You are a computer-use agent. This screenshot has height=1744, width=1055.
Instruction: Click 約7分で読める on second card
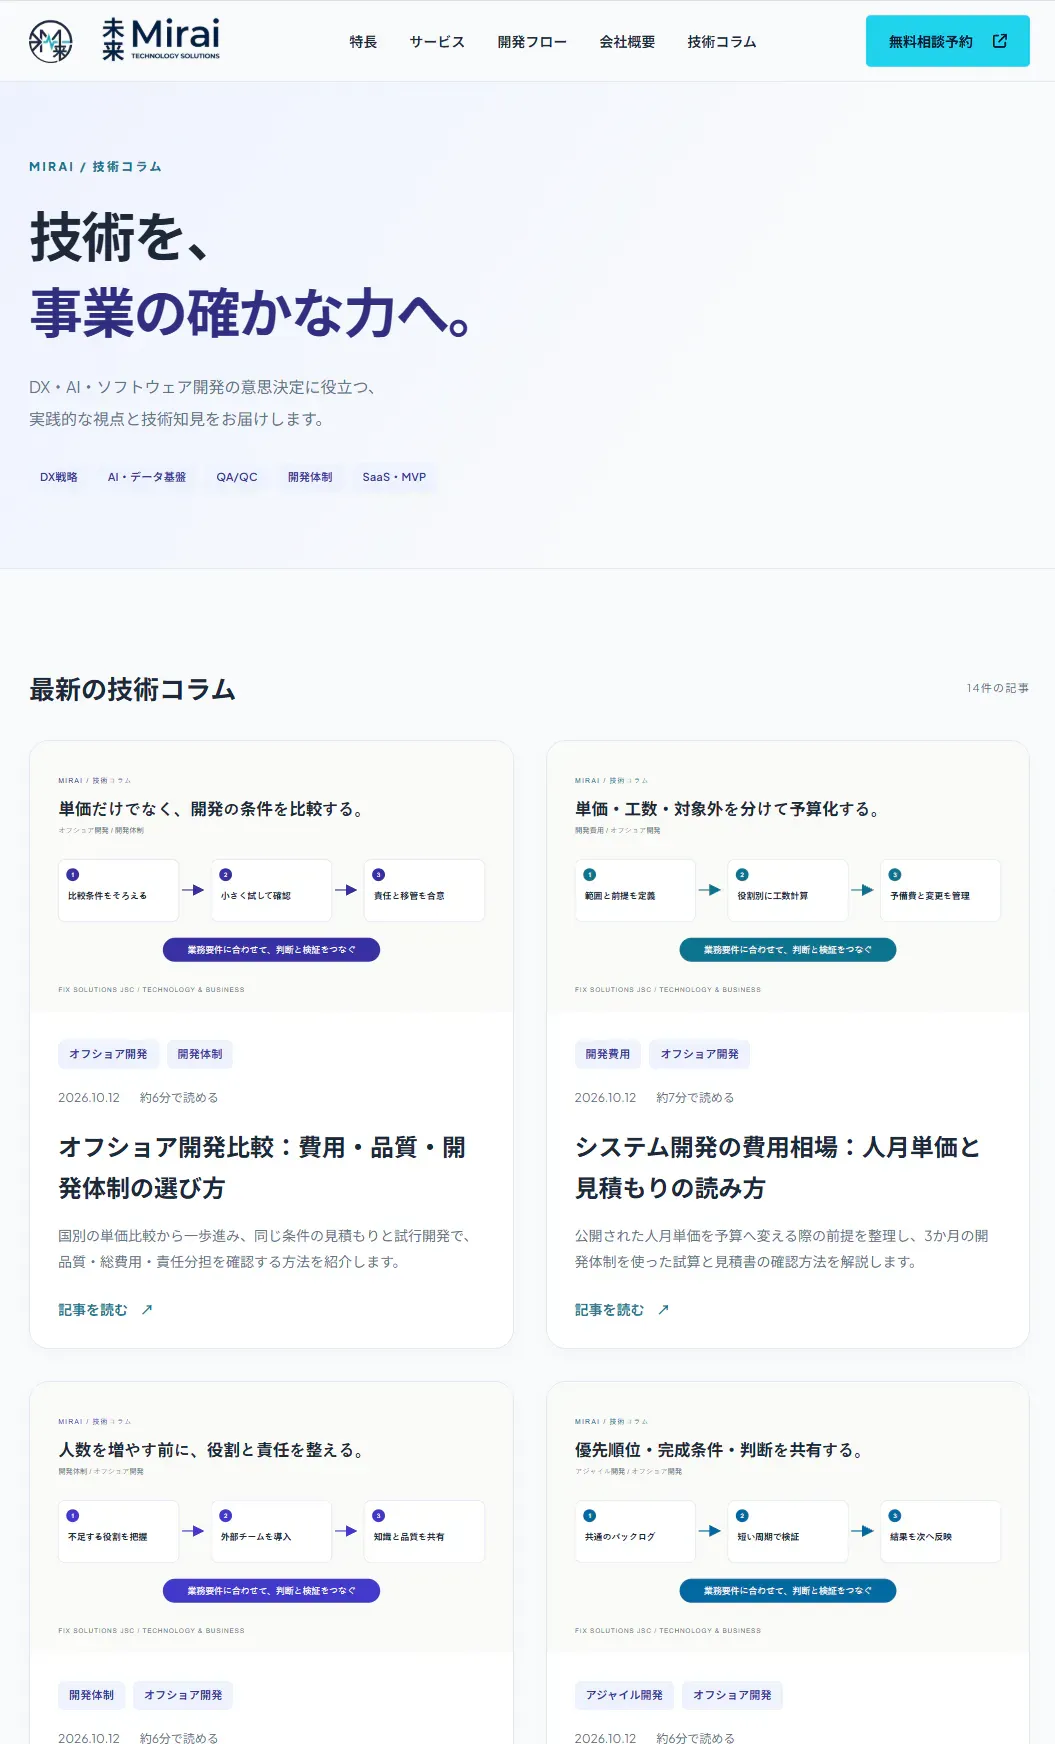(x=695, y=1097)
